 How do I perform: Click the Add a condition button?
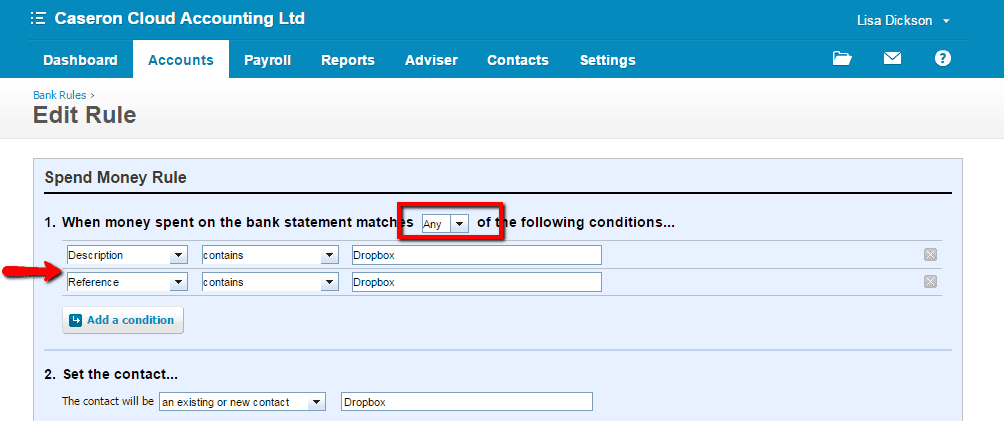123,320
